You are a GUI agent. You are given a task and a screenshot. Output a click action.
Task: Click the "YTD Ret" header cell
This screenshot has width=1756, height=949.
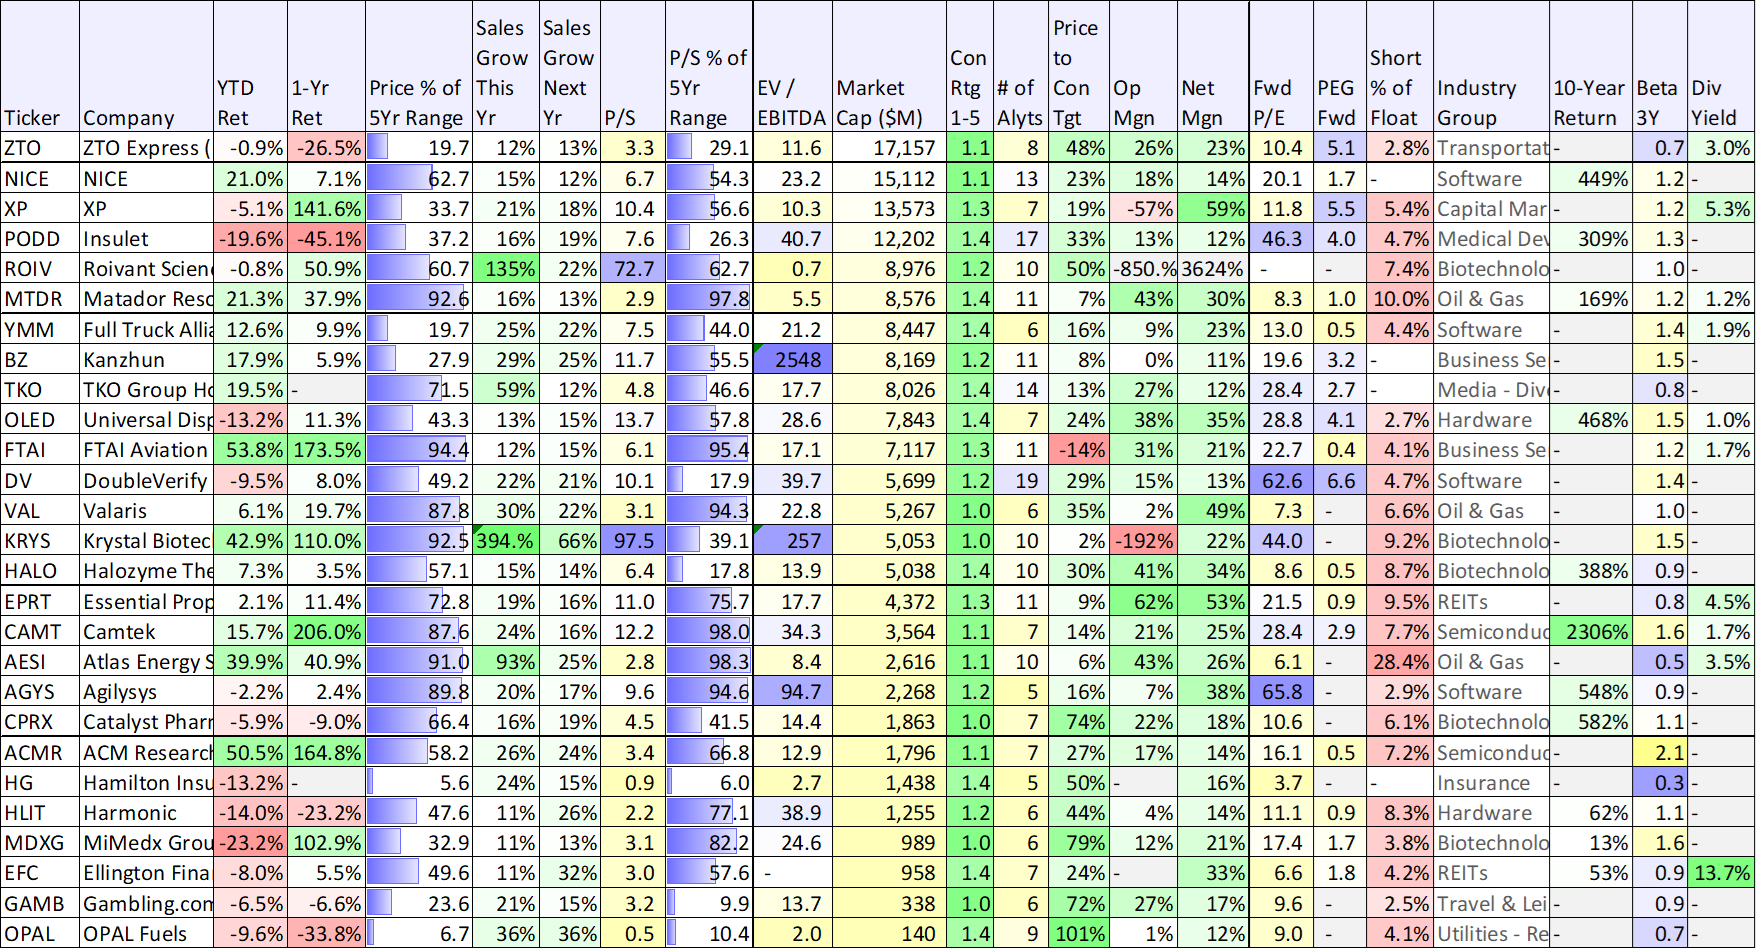(250, 67)
